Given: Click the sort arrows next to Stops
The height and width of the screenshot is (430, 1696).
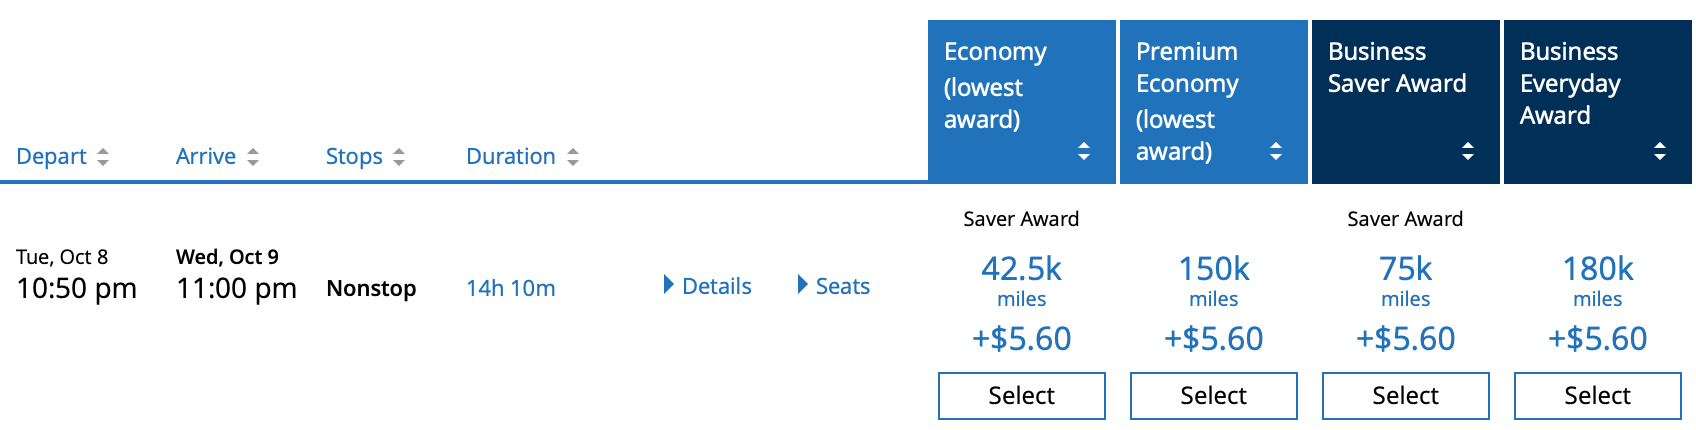Looking at the screenshot, I should (x=399, y=157).
